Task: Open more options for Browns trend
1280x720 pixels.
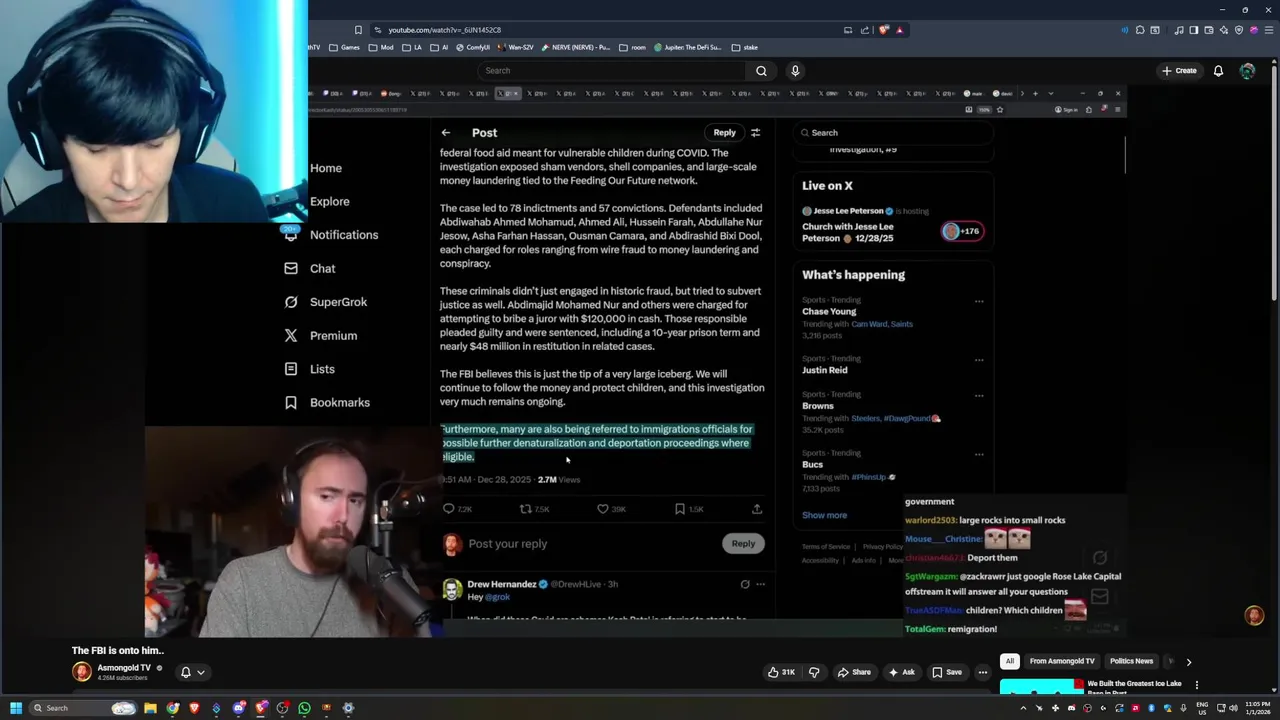Action: 979,395
